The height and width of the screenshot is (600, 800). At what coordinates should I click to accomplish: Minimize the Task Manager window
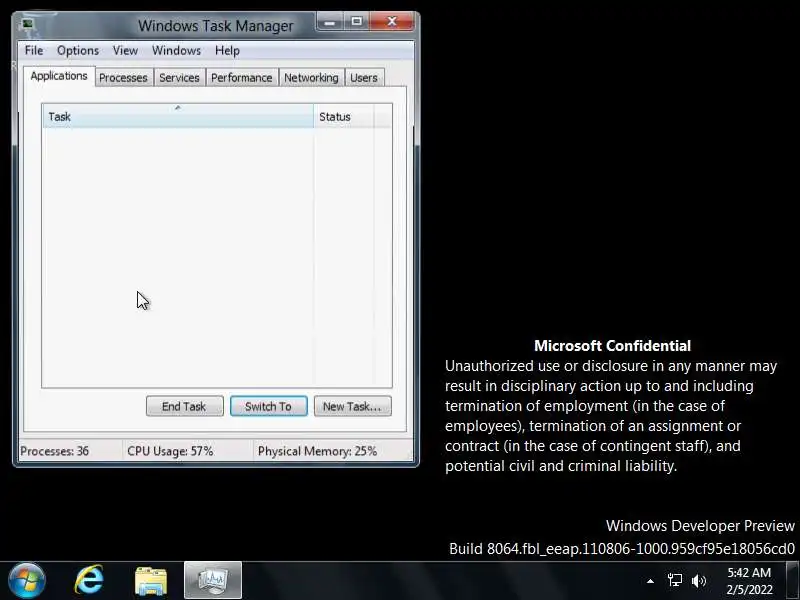330,21
